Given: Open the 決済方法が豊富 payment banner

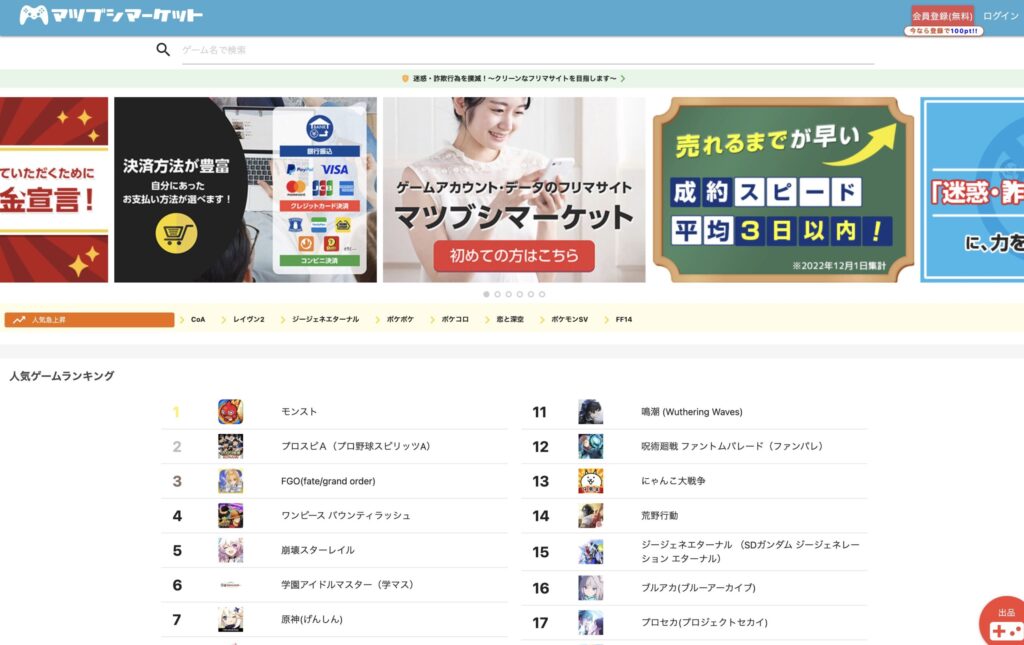Looking at the screenshot, I should pos(246,190).
